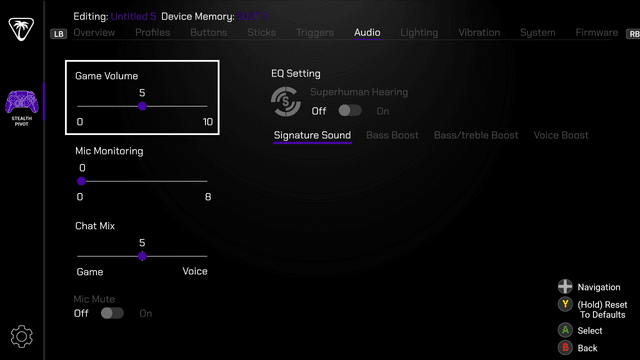Viewport: 640px width, 360px height.
Task: Click the Mic Monitoring slider handle
Action: tap(82, 181)
